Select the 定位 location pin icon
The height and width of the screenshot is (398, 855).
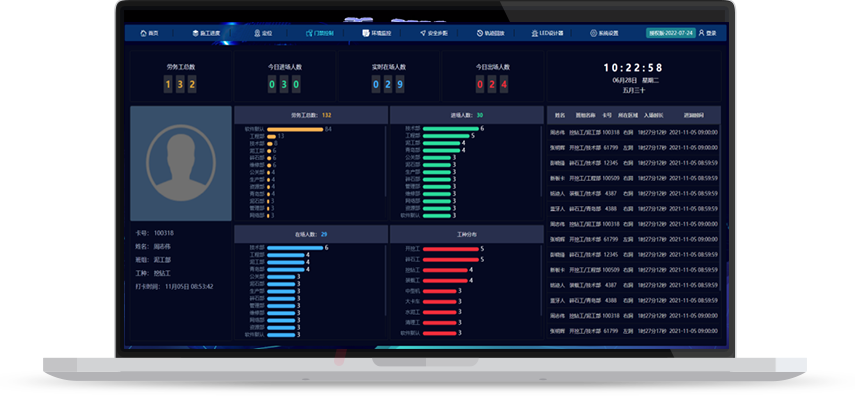click(257, 33)
